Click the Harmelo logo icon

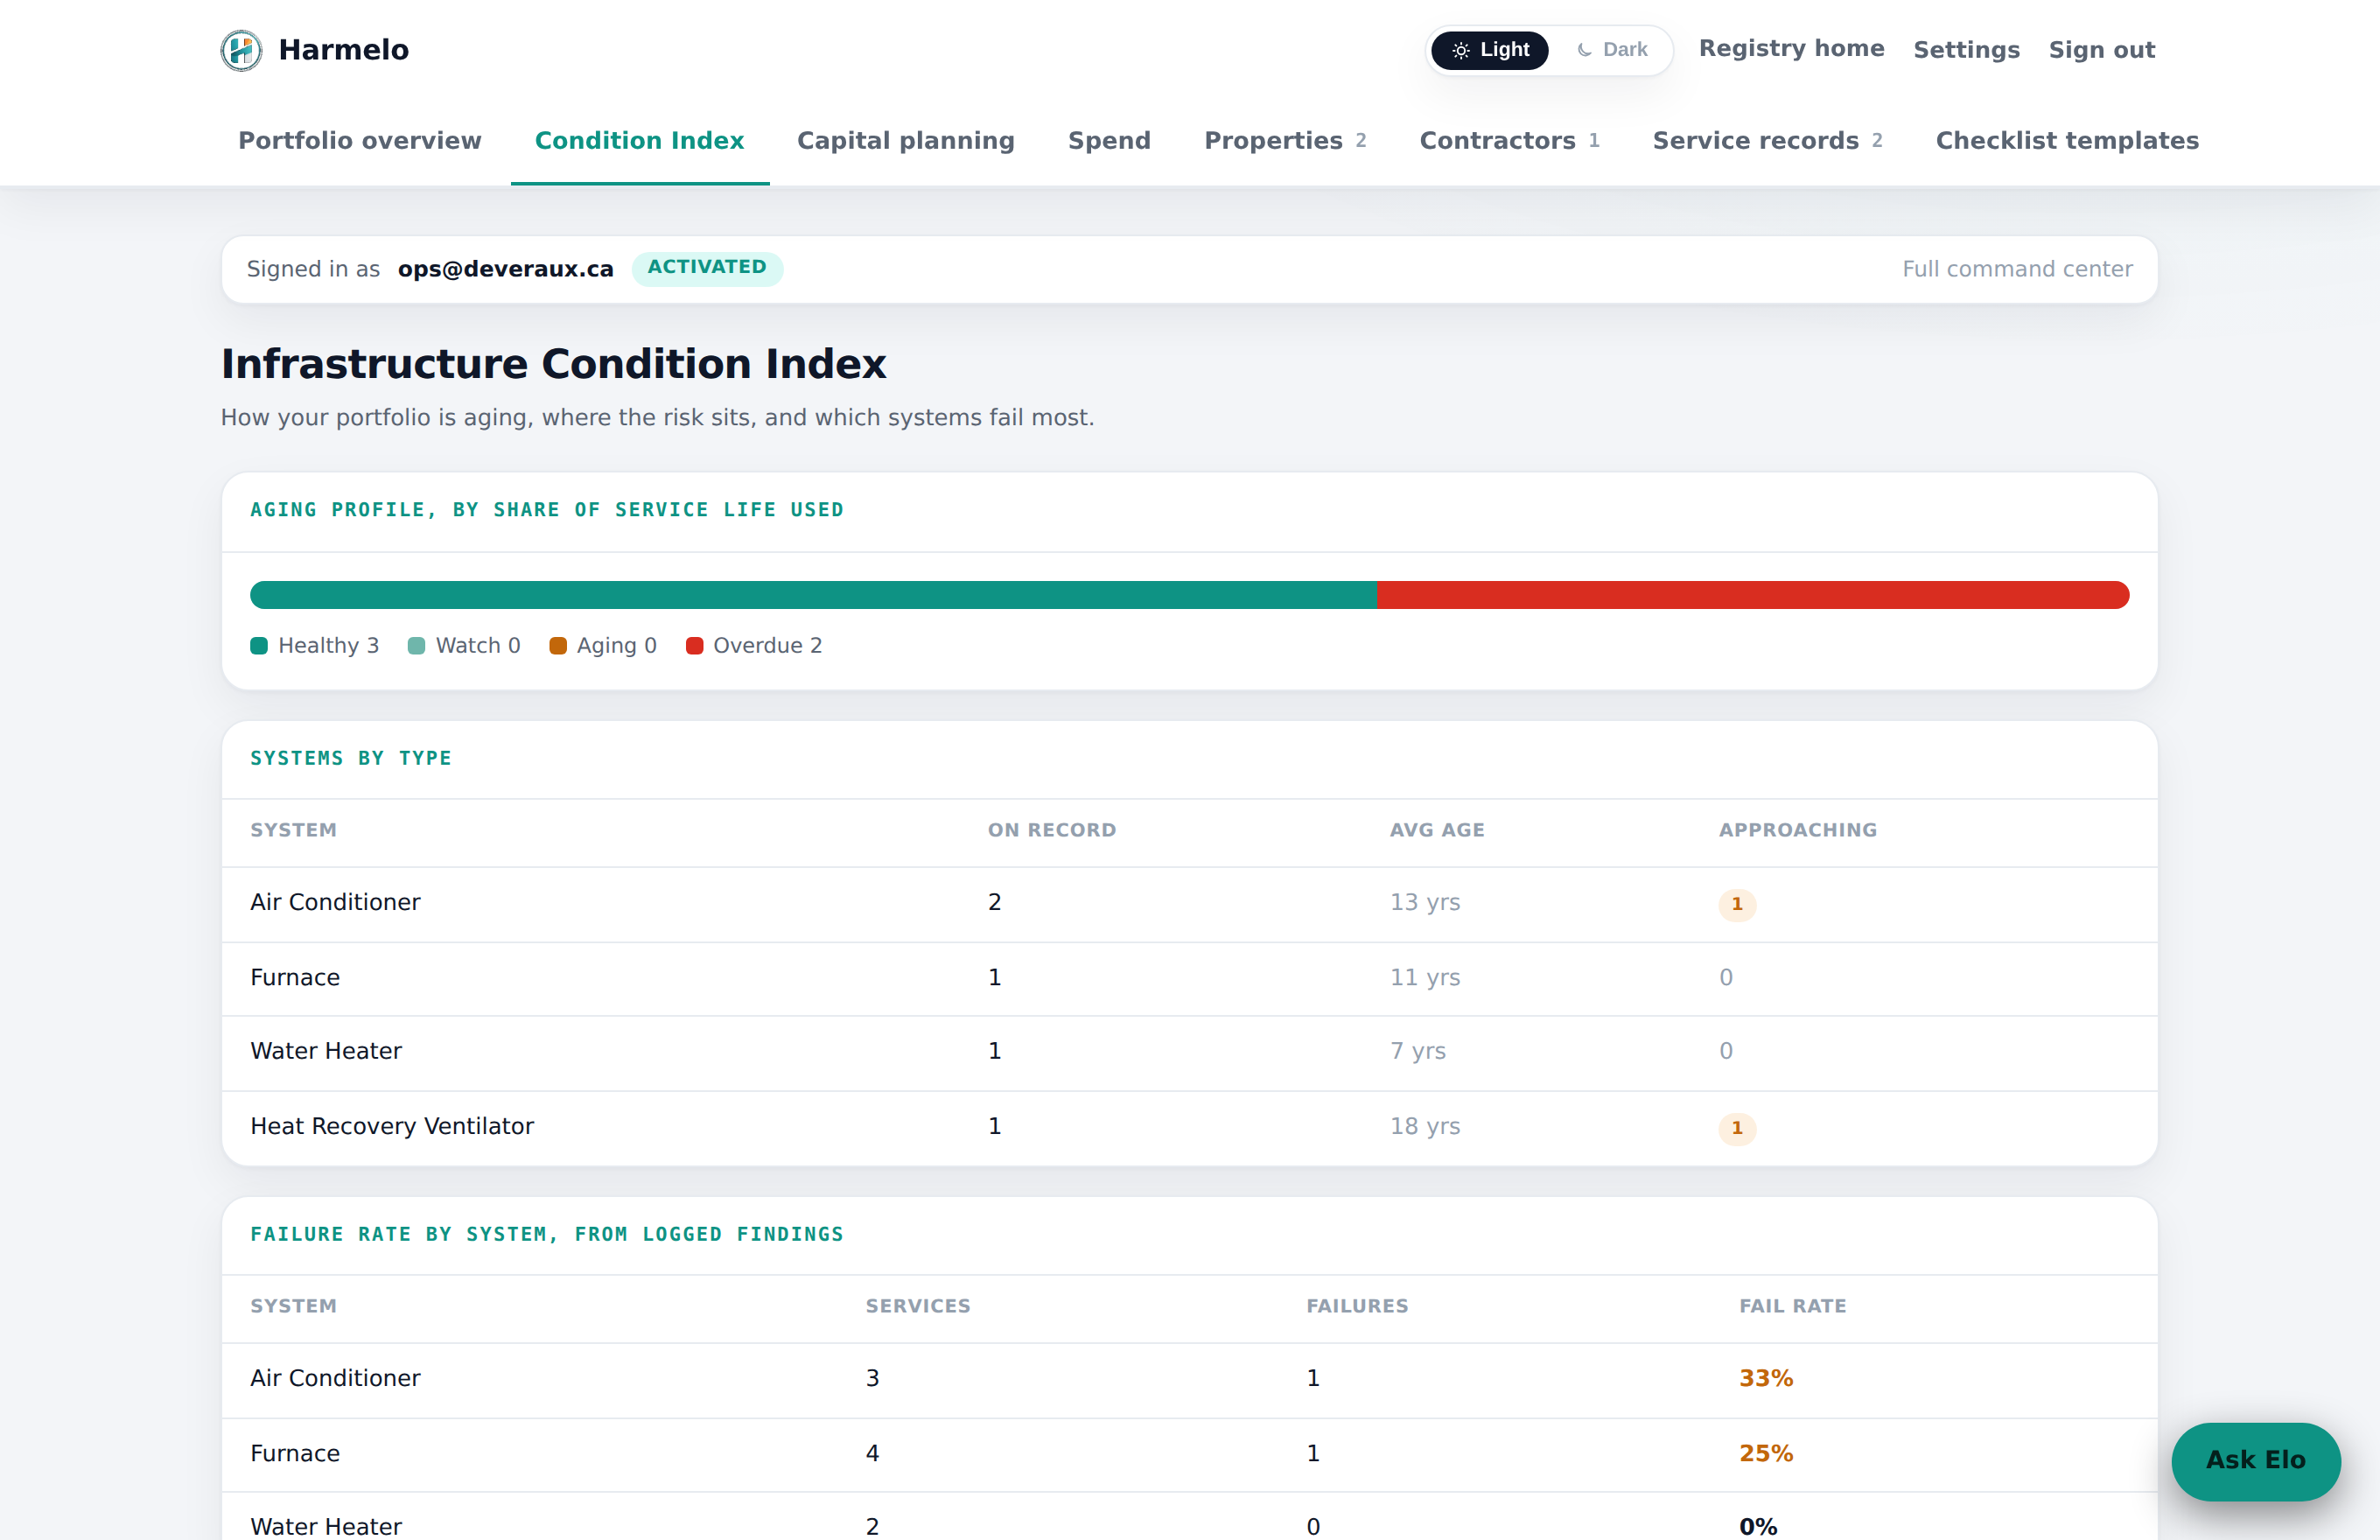241,50
